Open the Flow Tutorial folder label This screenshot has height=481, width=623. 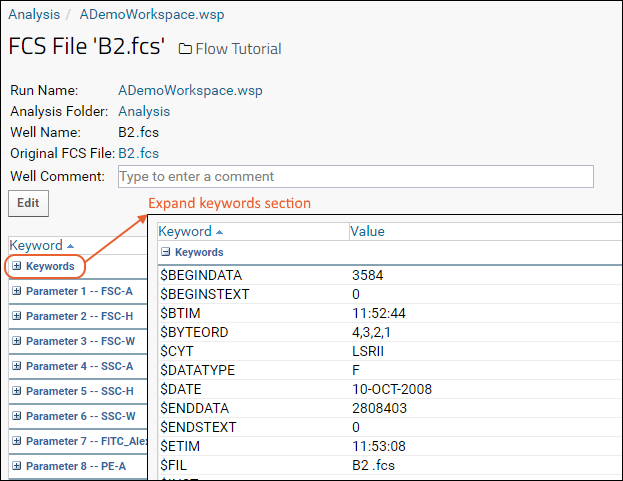(x=238, y=49)
